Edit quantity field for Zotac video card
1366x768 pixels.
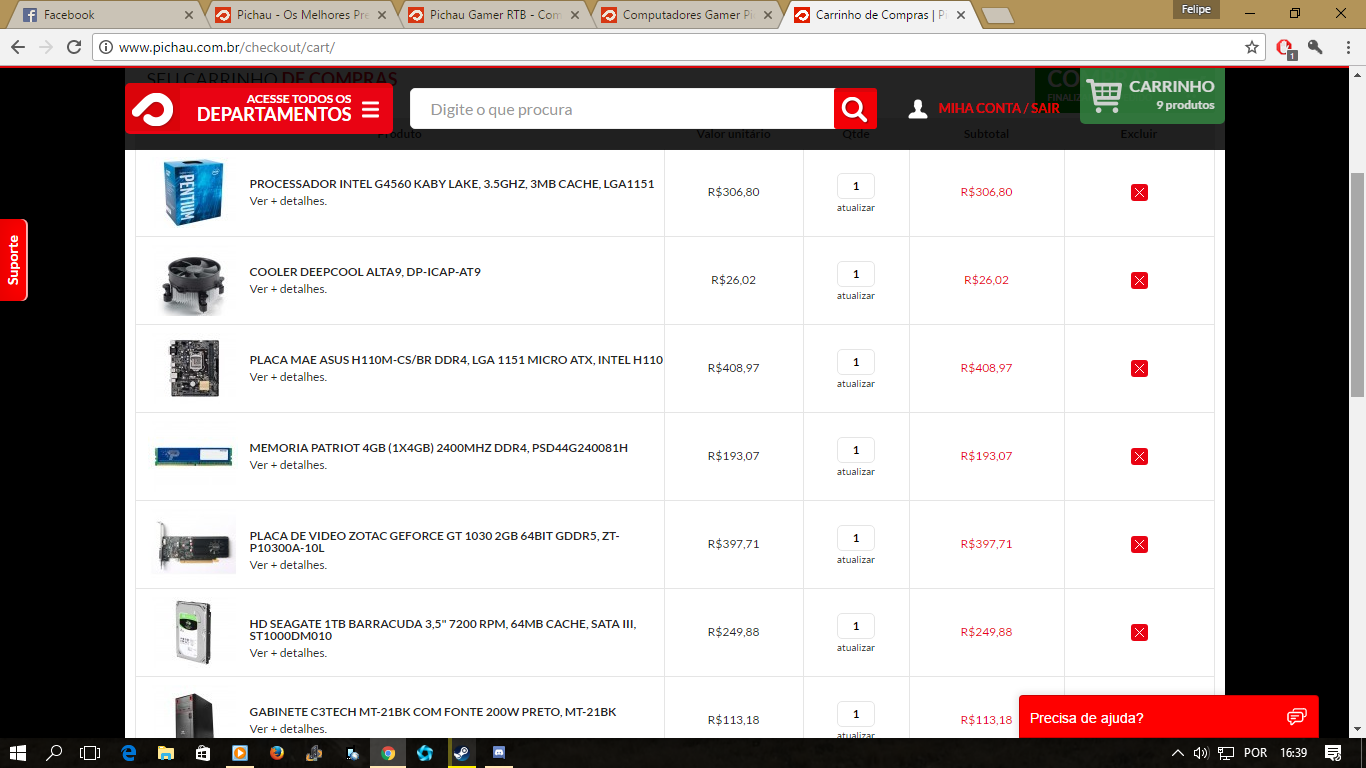[x=856, y=538]
